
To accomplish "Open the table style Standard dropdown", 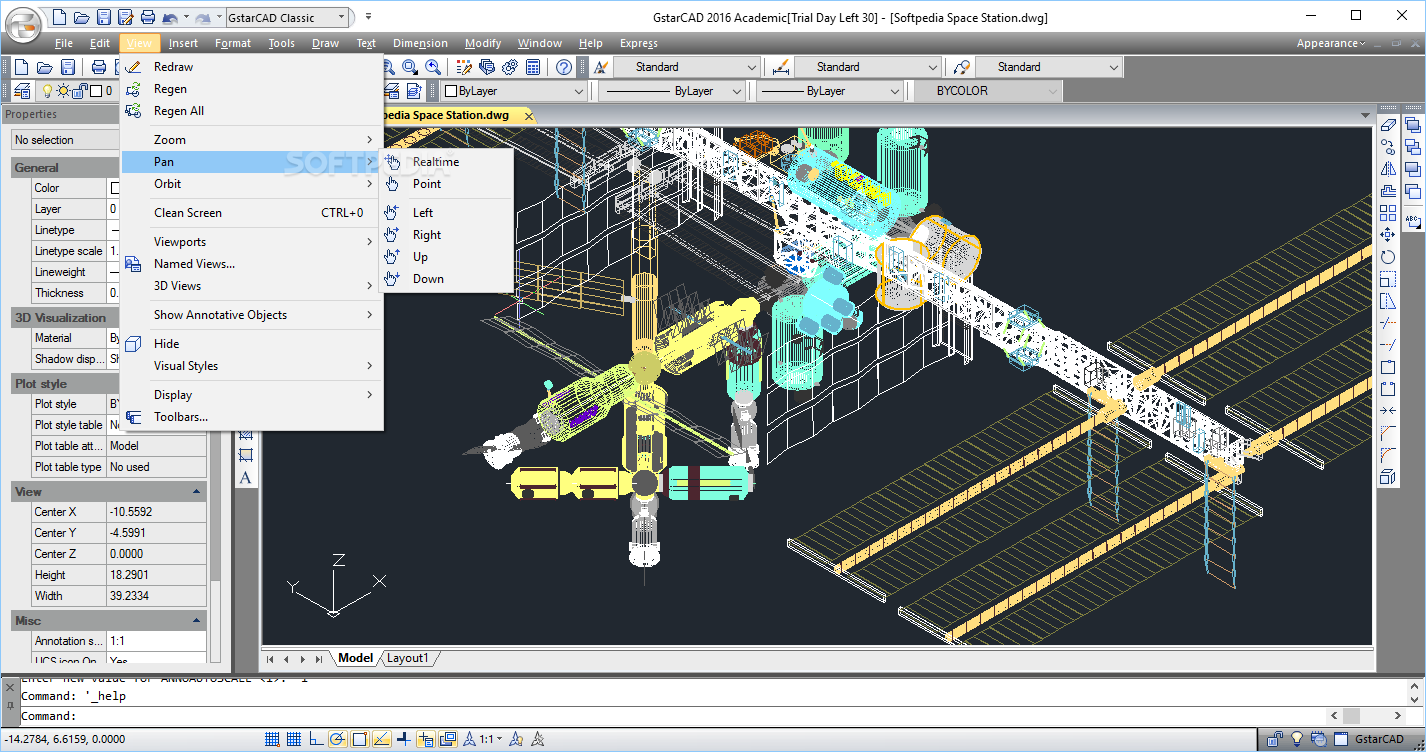I will click(1048, 67).
